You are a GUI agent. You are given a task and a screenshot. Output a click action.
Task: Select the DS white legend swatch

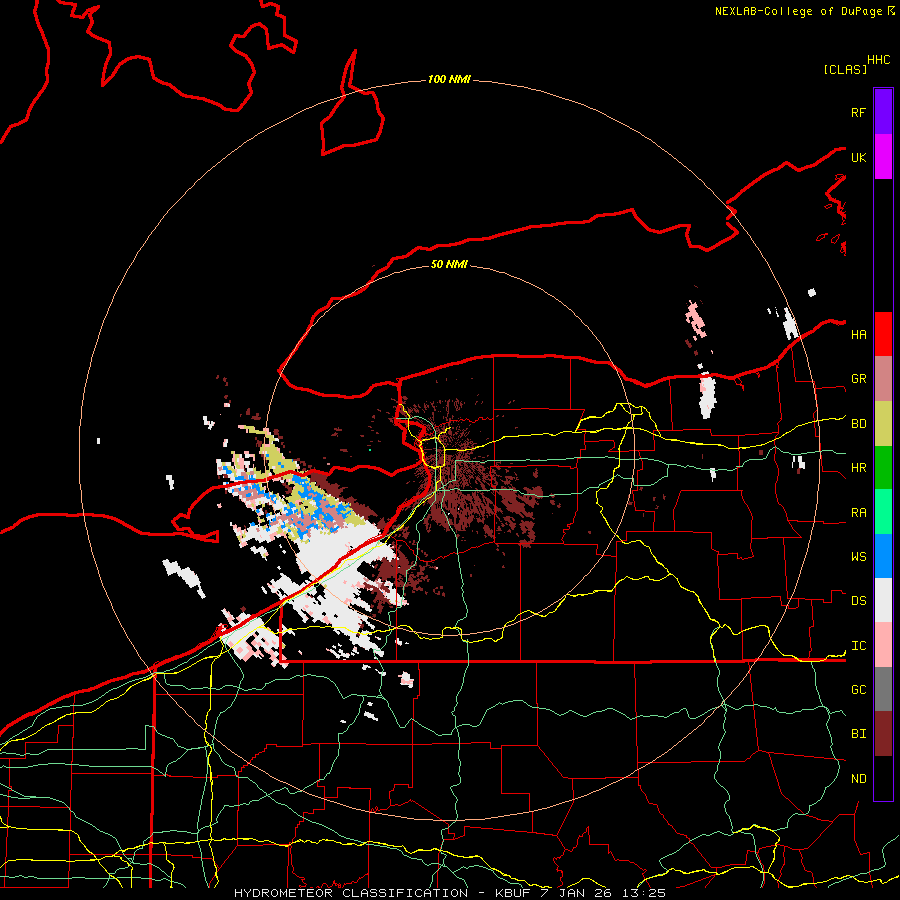(883, 600)
